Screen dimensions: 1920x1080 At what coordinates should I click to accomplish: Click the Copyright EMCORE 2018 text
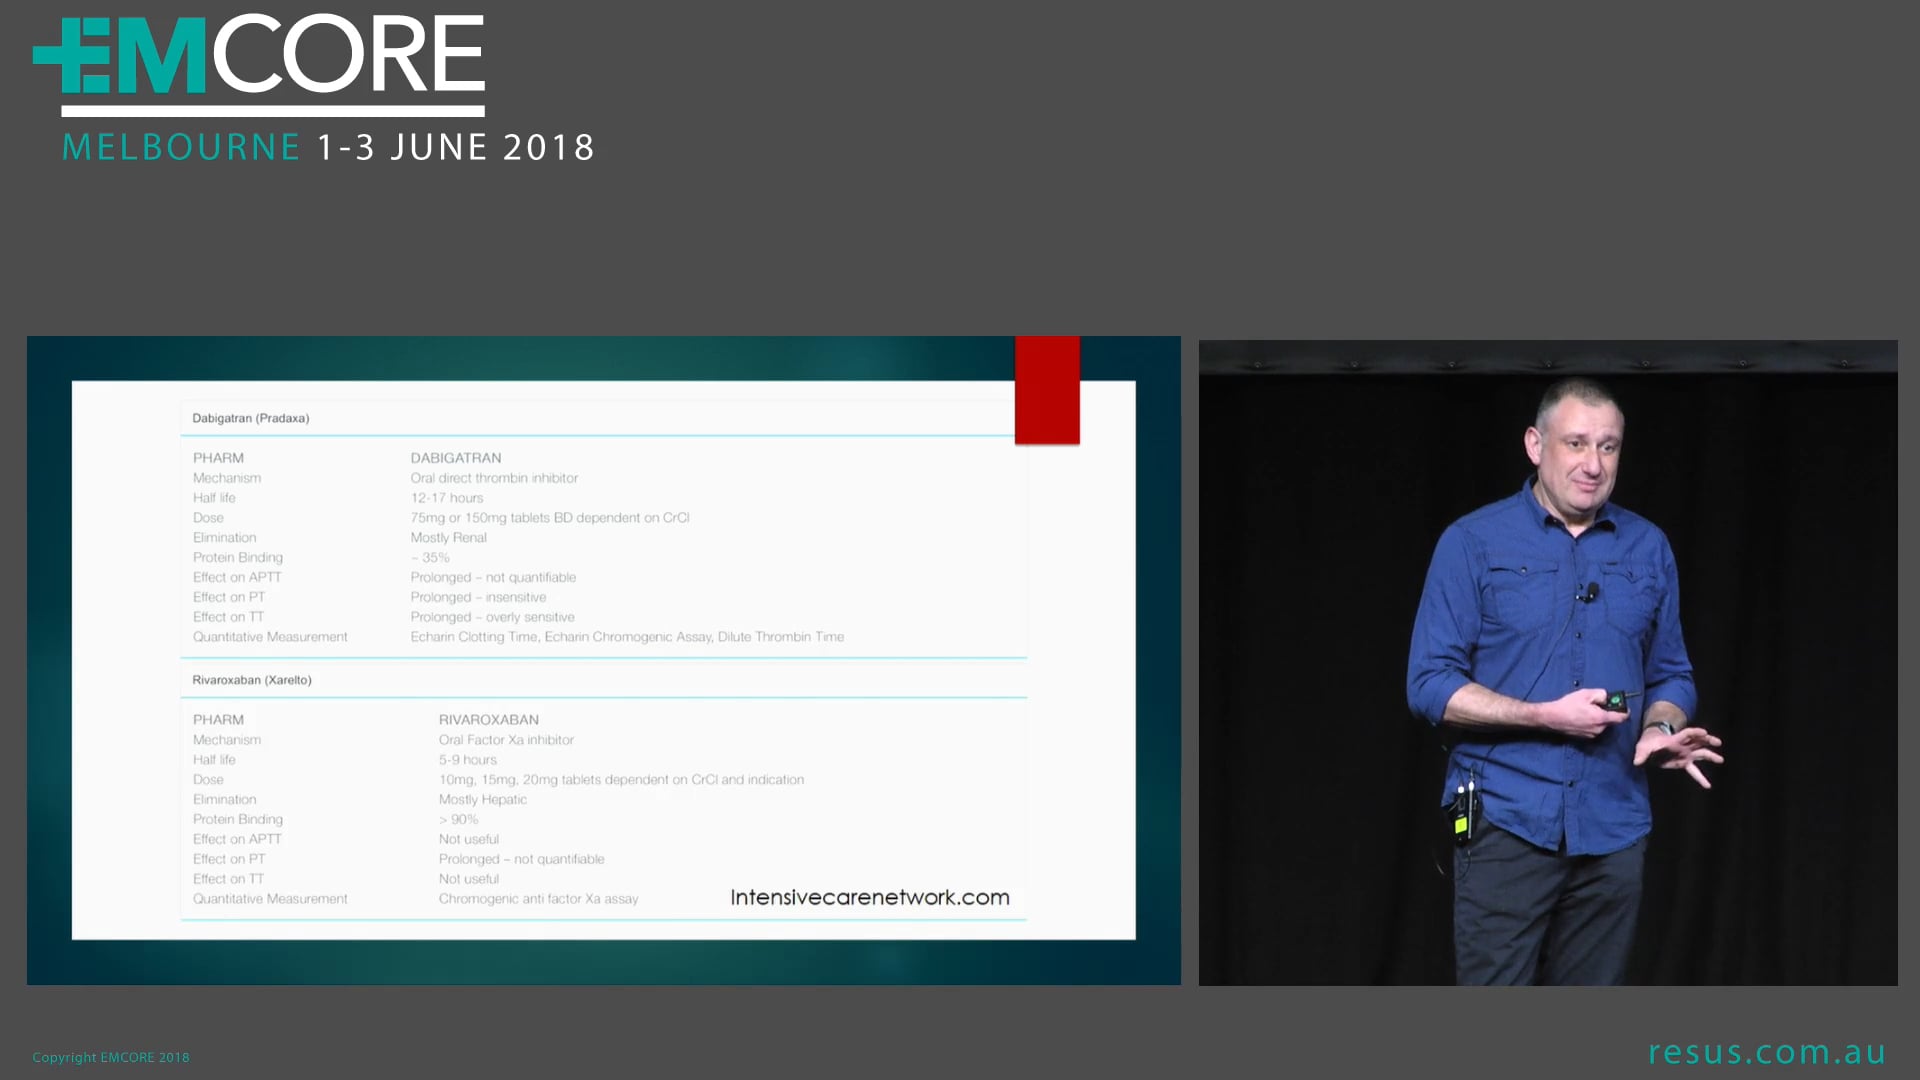(110, 1056)
